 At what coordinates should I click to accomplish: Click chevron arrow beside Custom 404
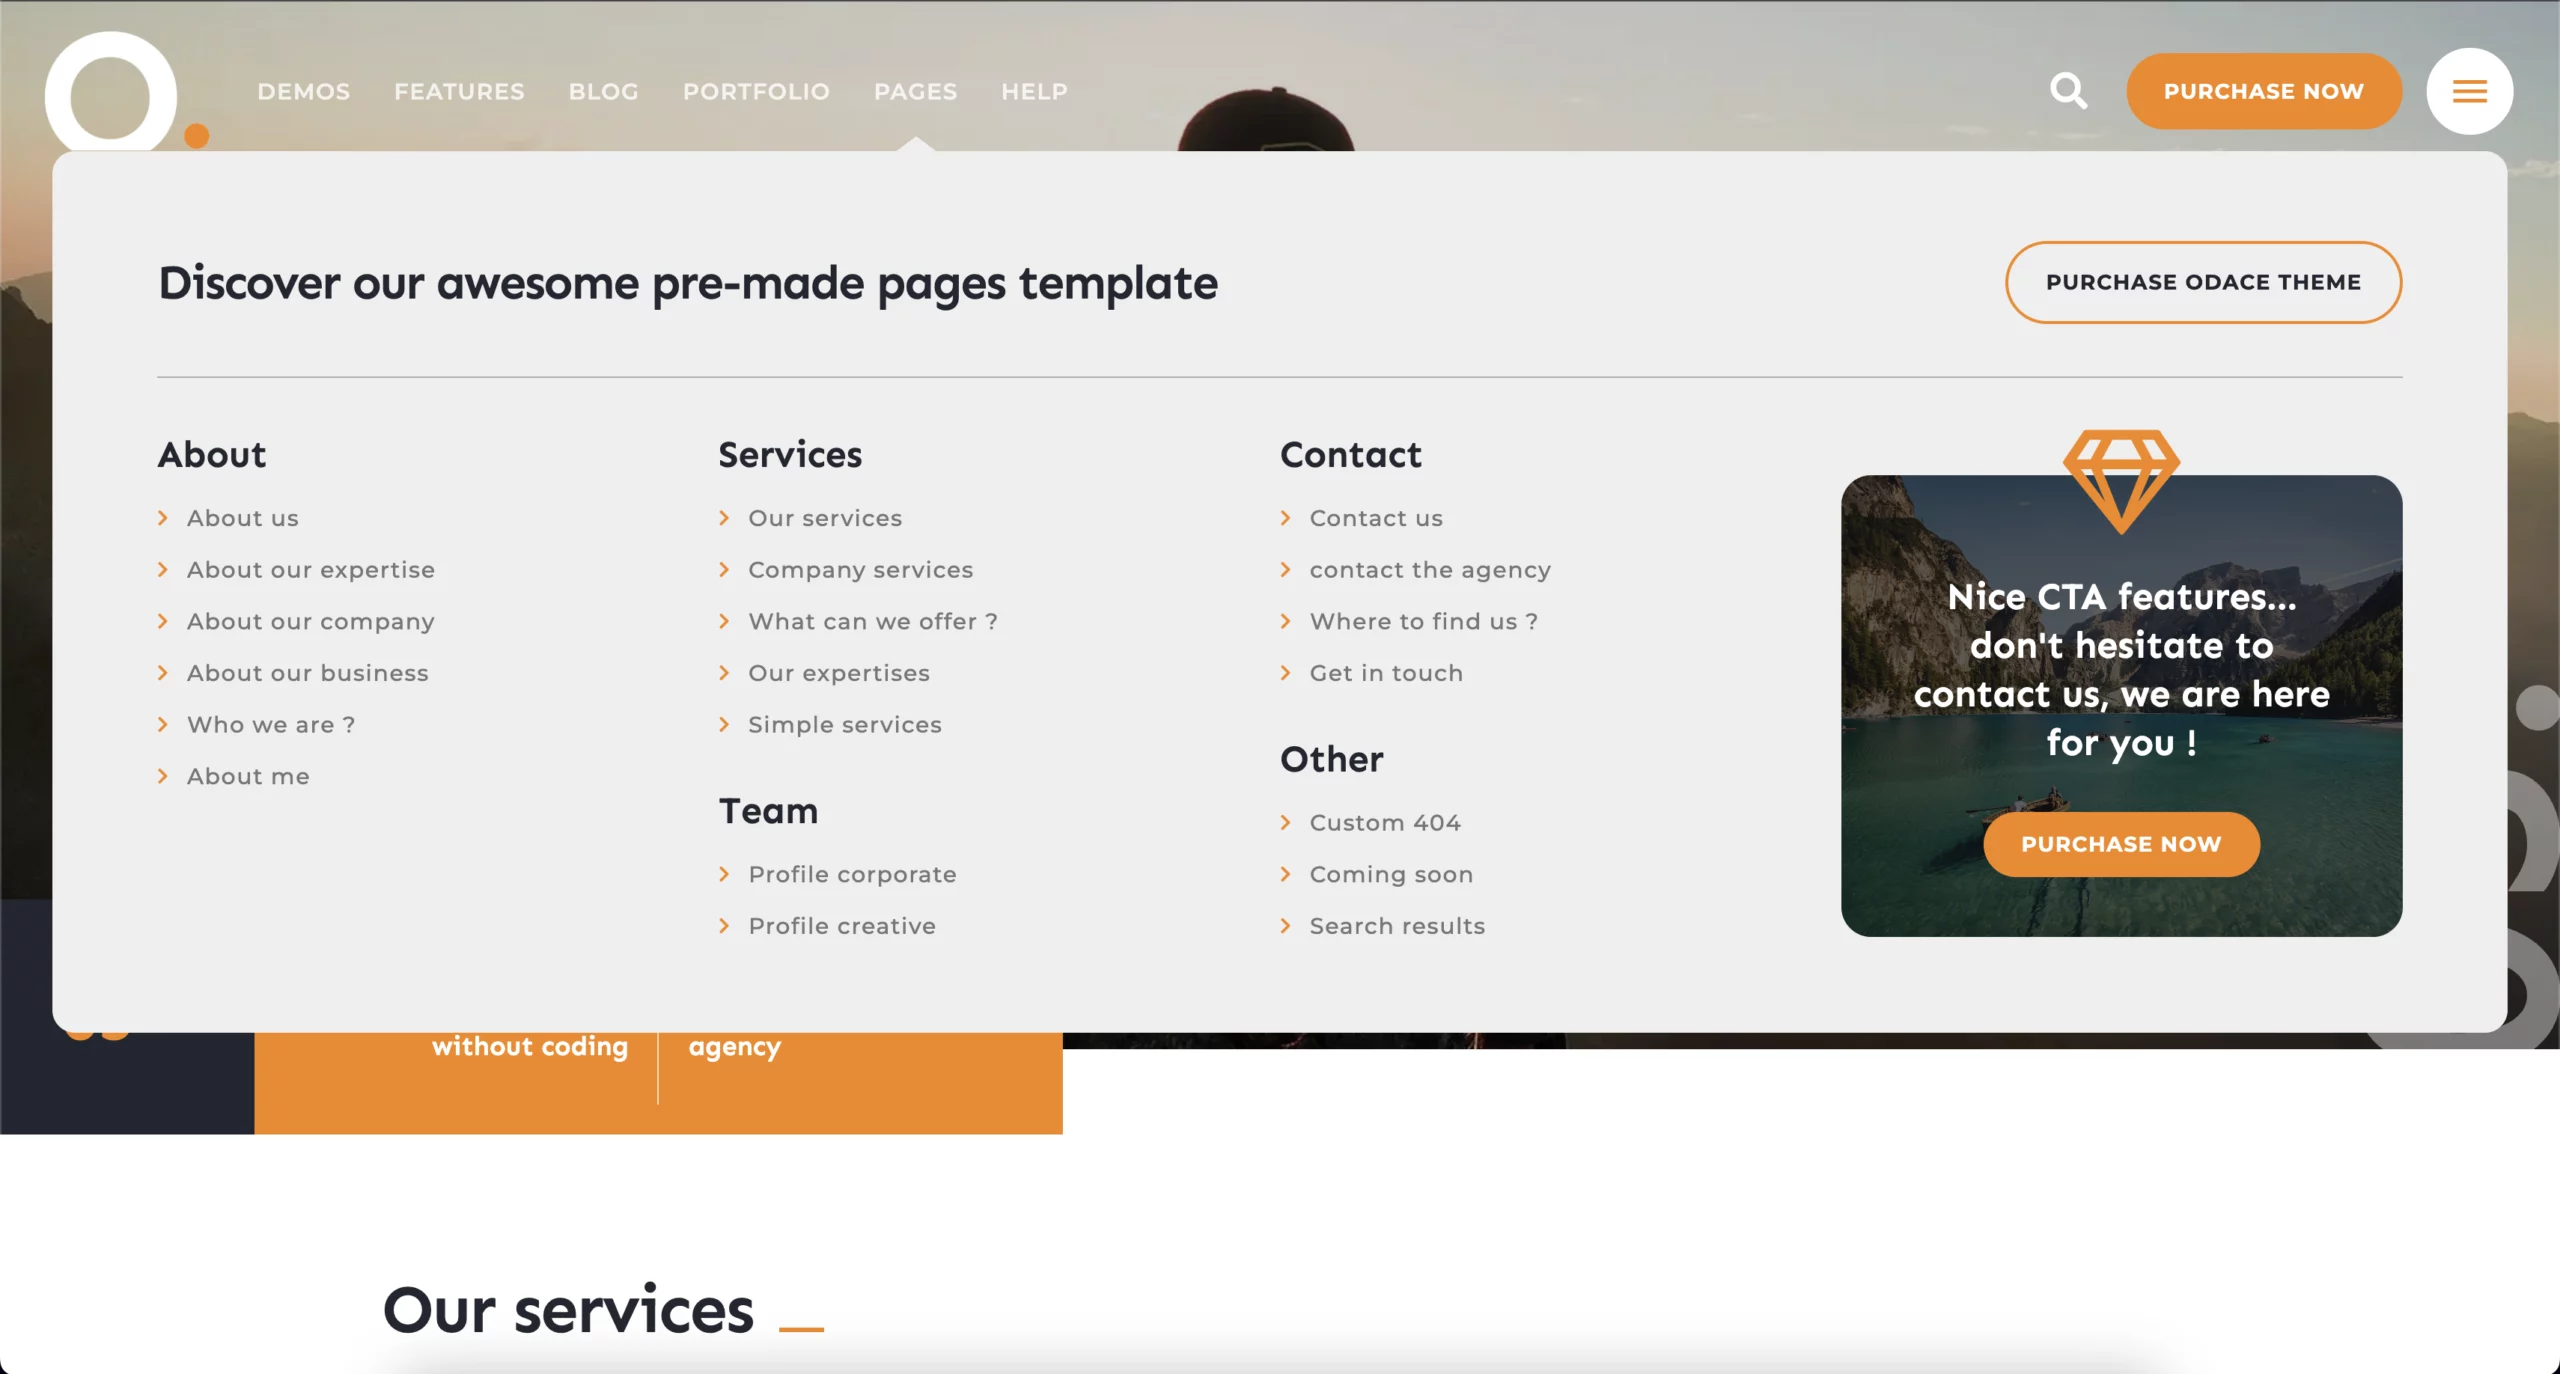1286,822
